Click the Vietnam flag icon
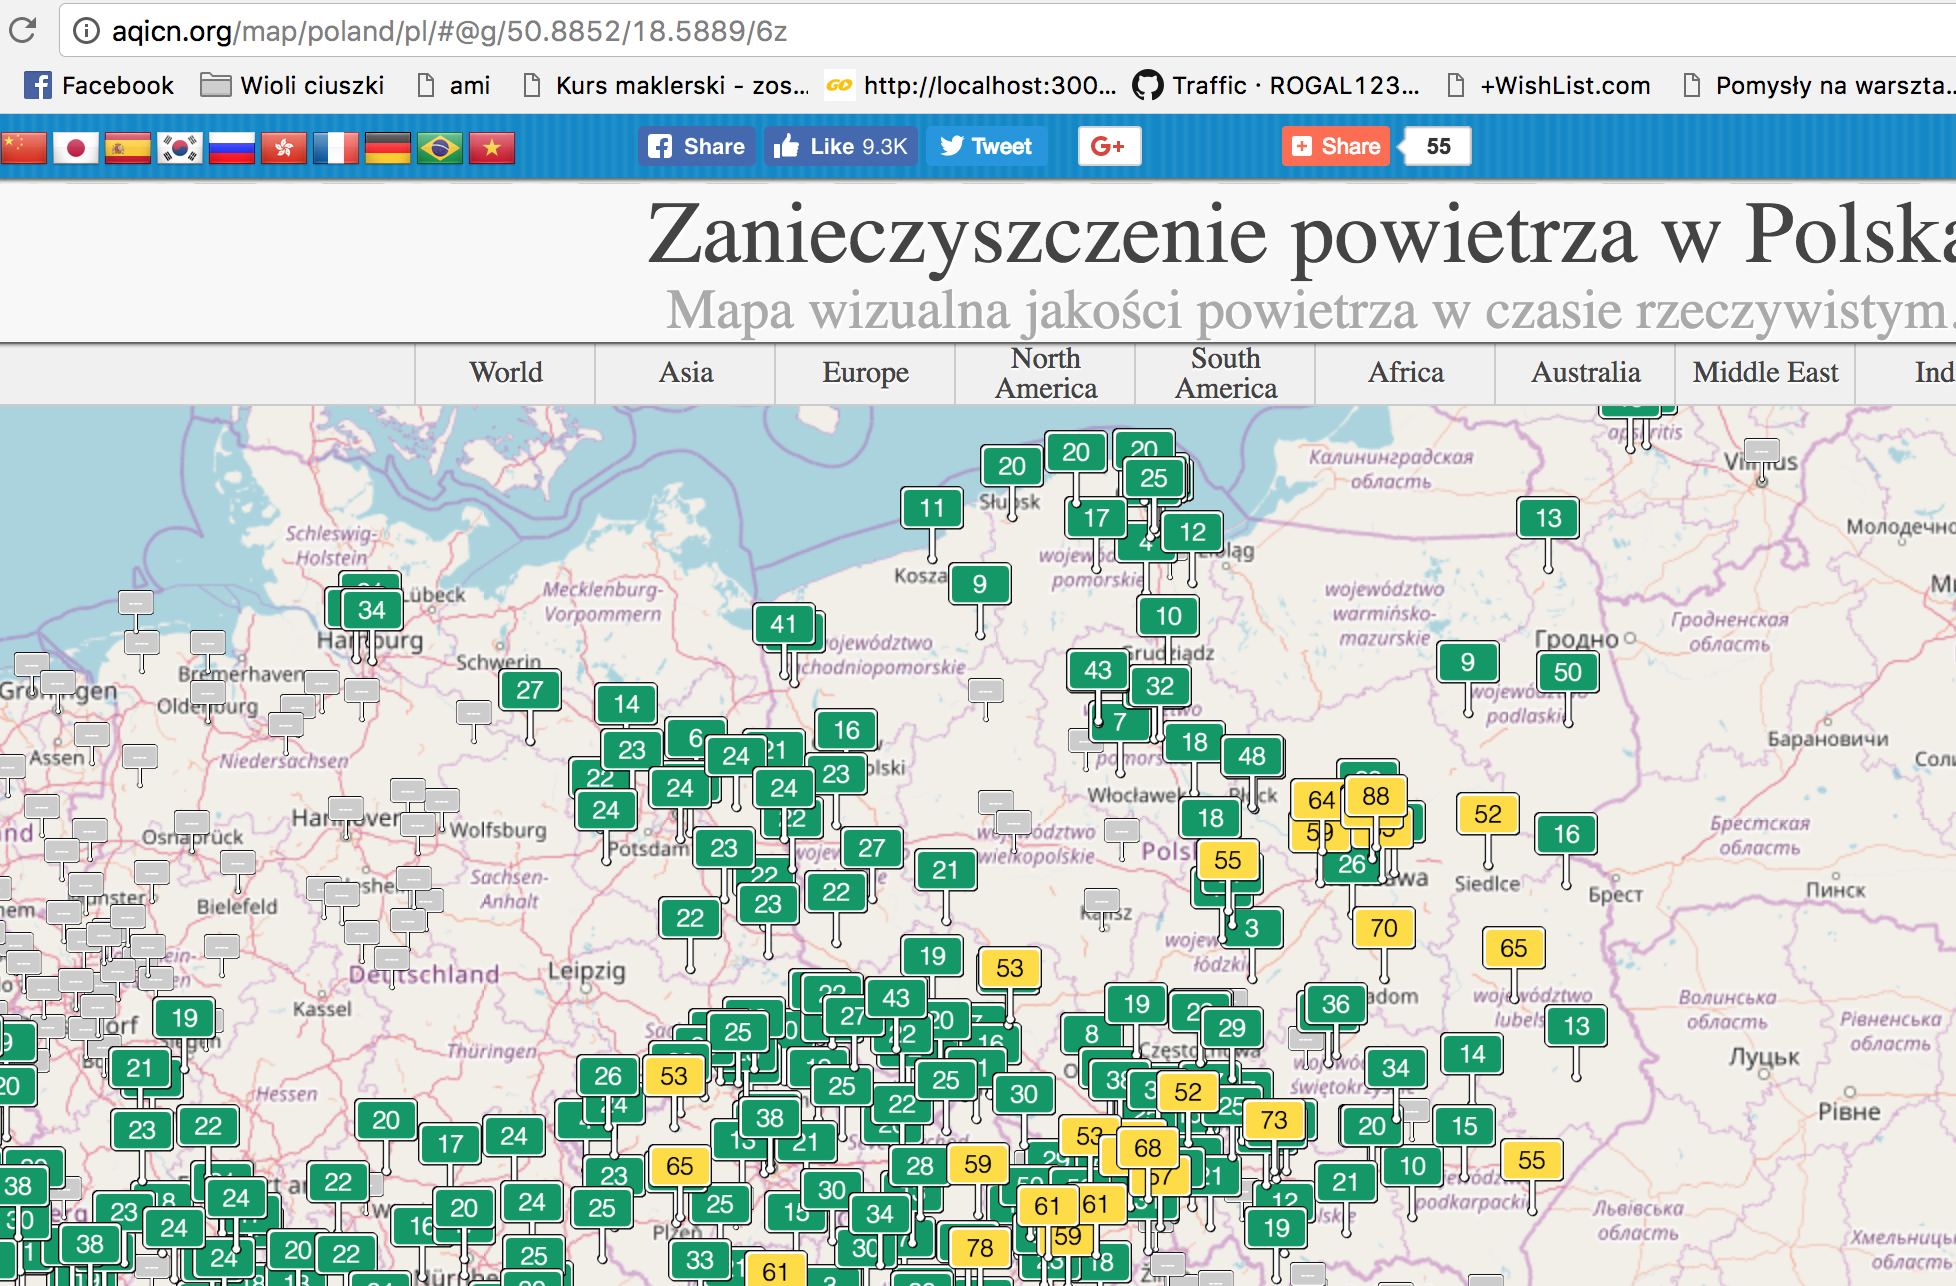The image size is (1956, 1286). [x=492, y=148]
